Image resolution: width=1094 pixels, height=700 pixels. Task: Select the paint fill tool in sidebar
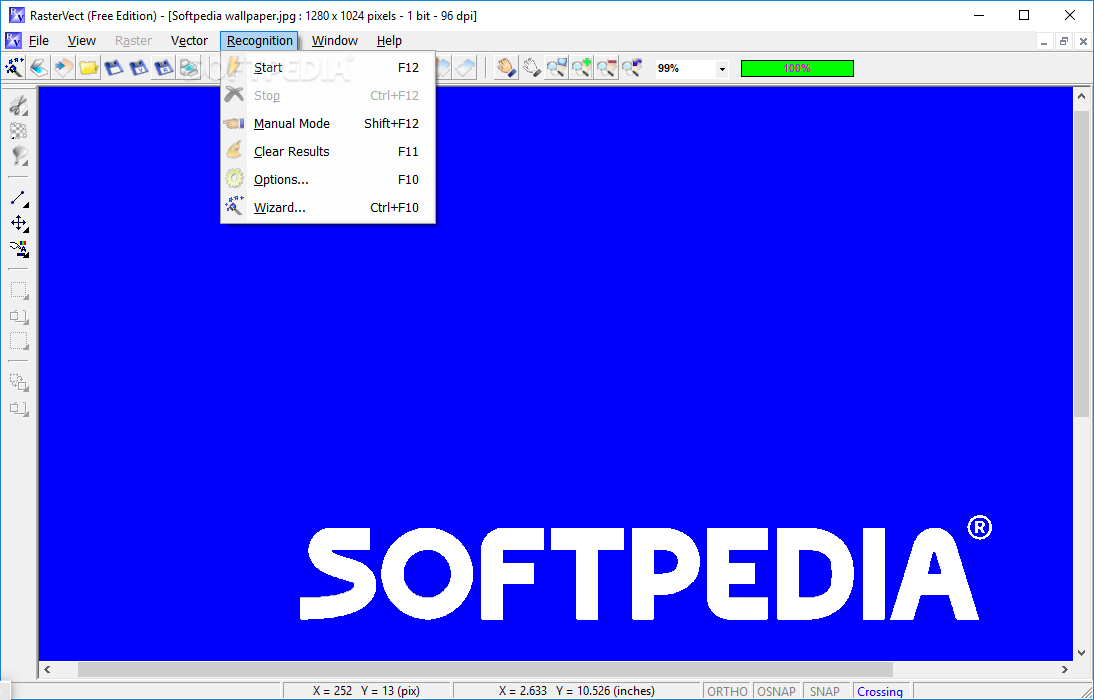coord(19,156)
